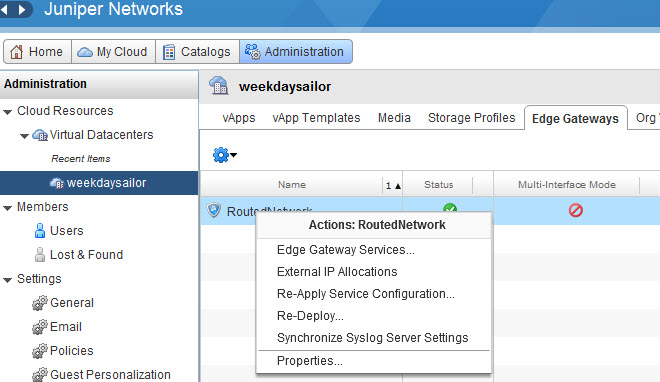Image resolution: width=660 pixels, height=382 pixels.
Task: Click the Recent Items label
Action: click(81, 159)
